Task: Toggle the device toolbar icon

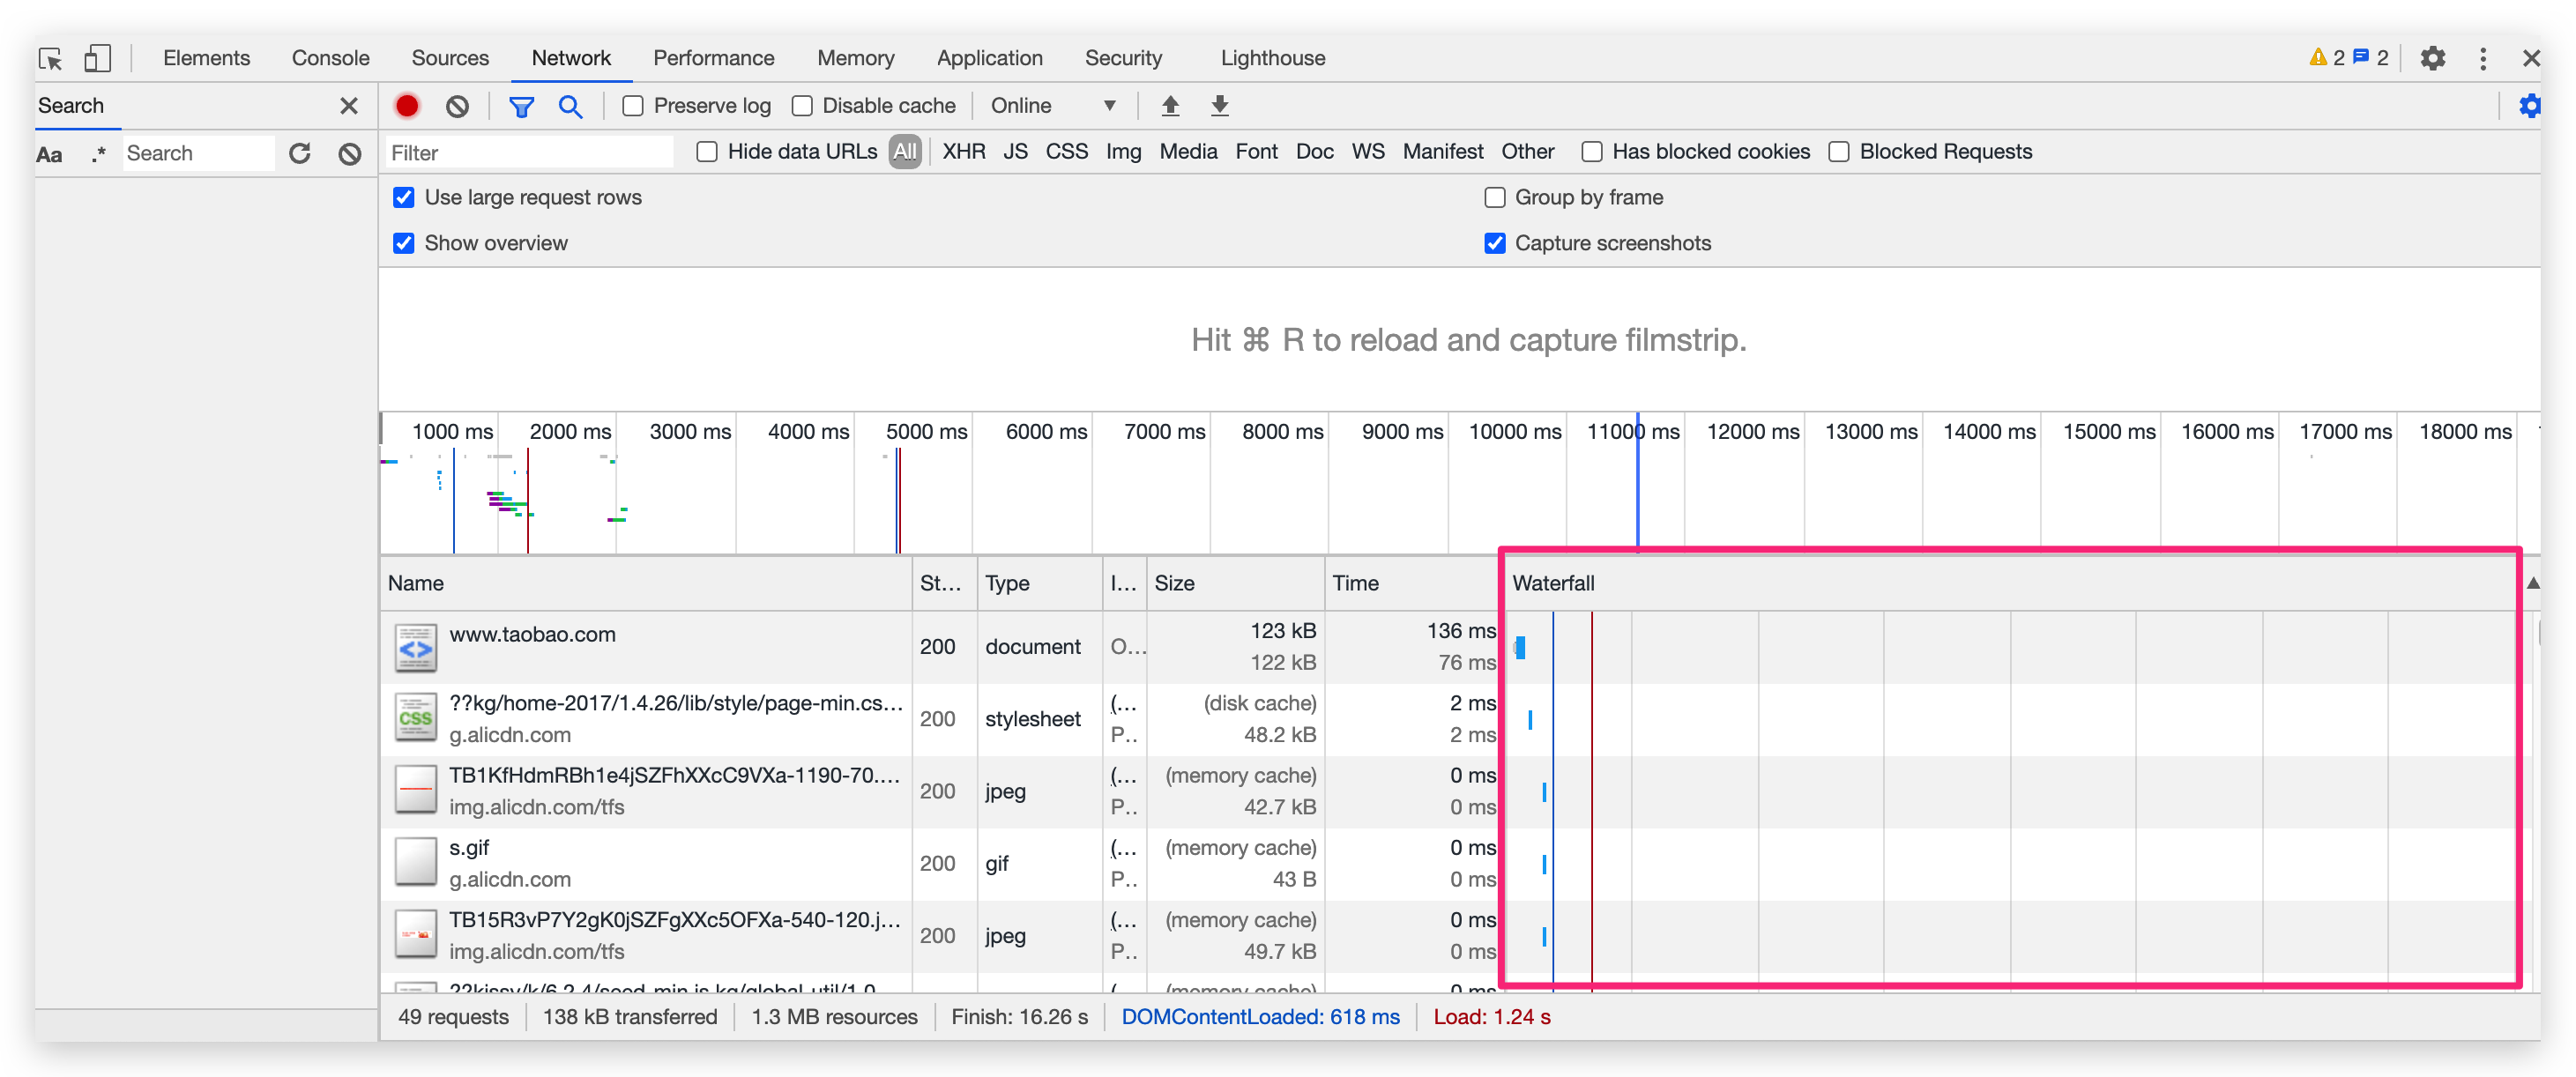Action: tap(97, 58)
